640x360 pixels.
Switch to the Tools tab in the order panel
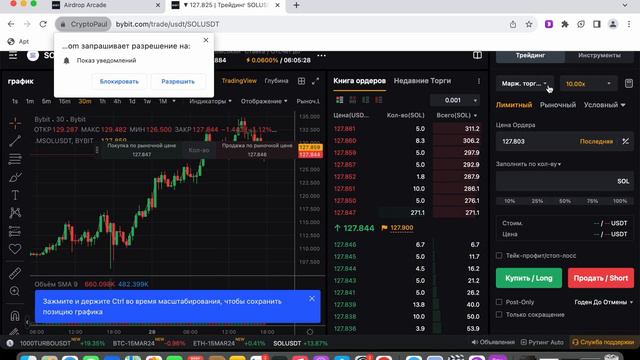click(599, 55)
